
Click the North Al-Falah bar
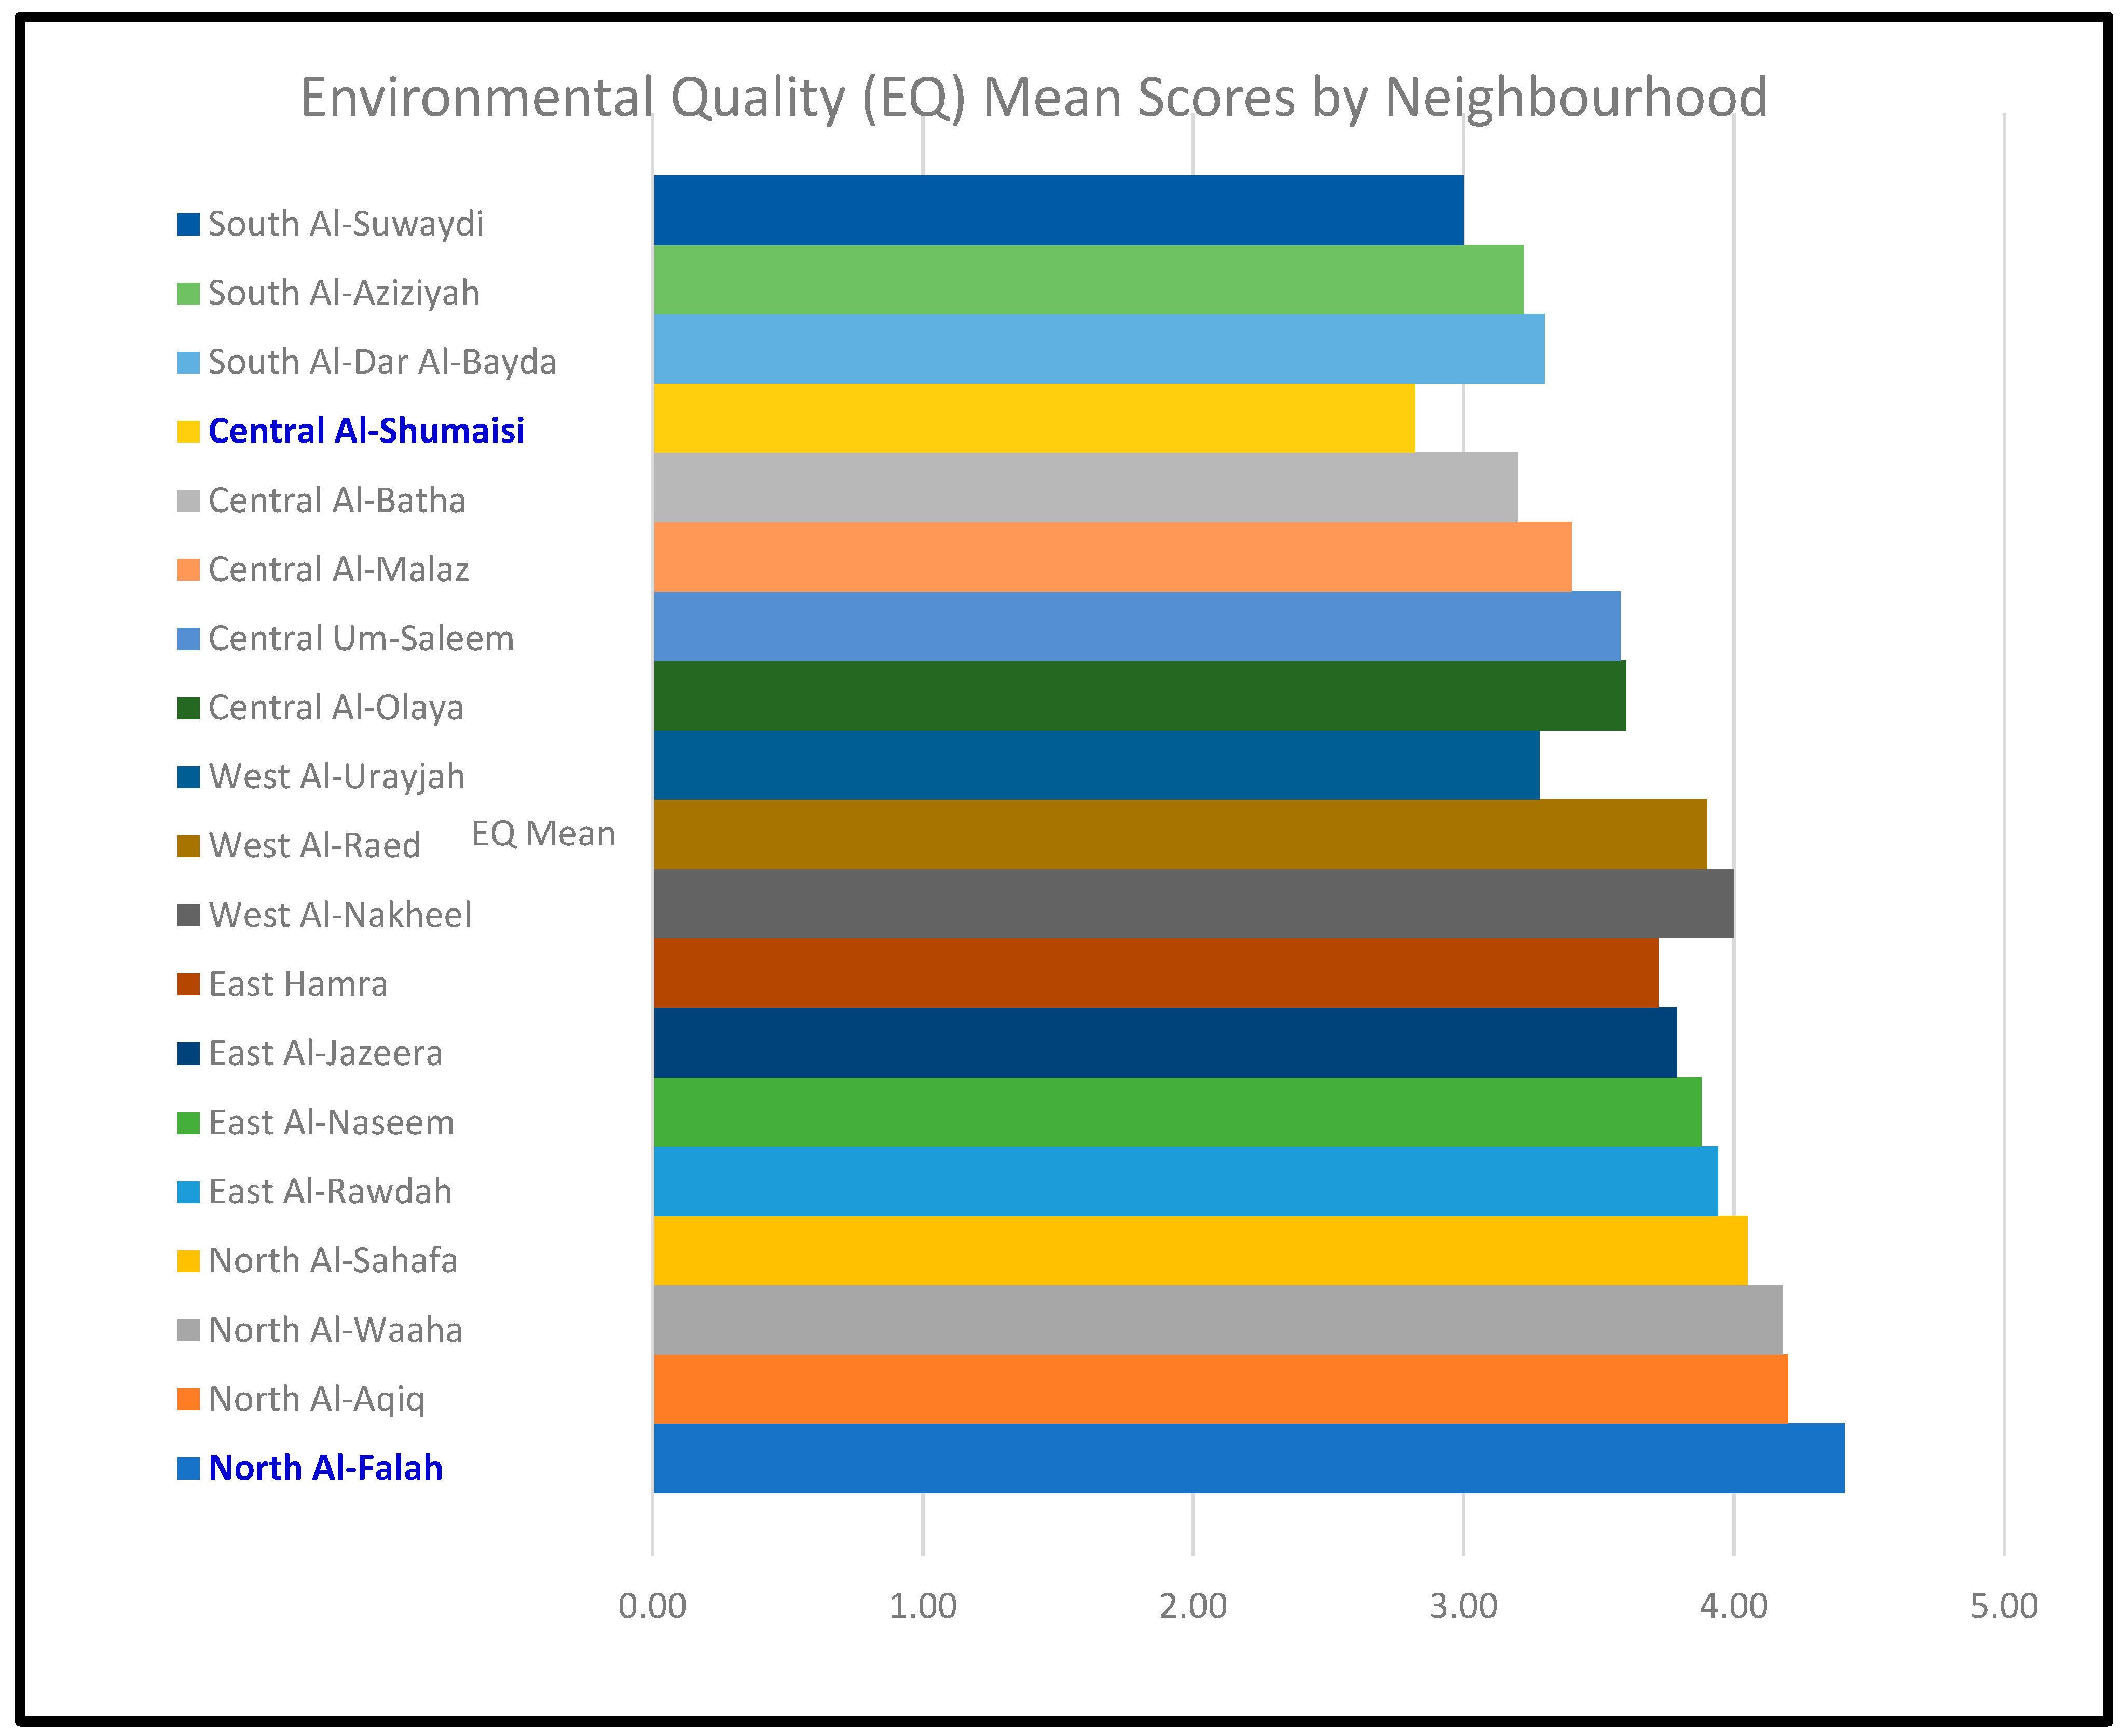pos(1249,1458)
